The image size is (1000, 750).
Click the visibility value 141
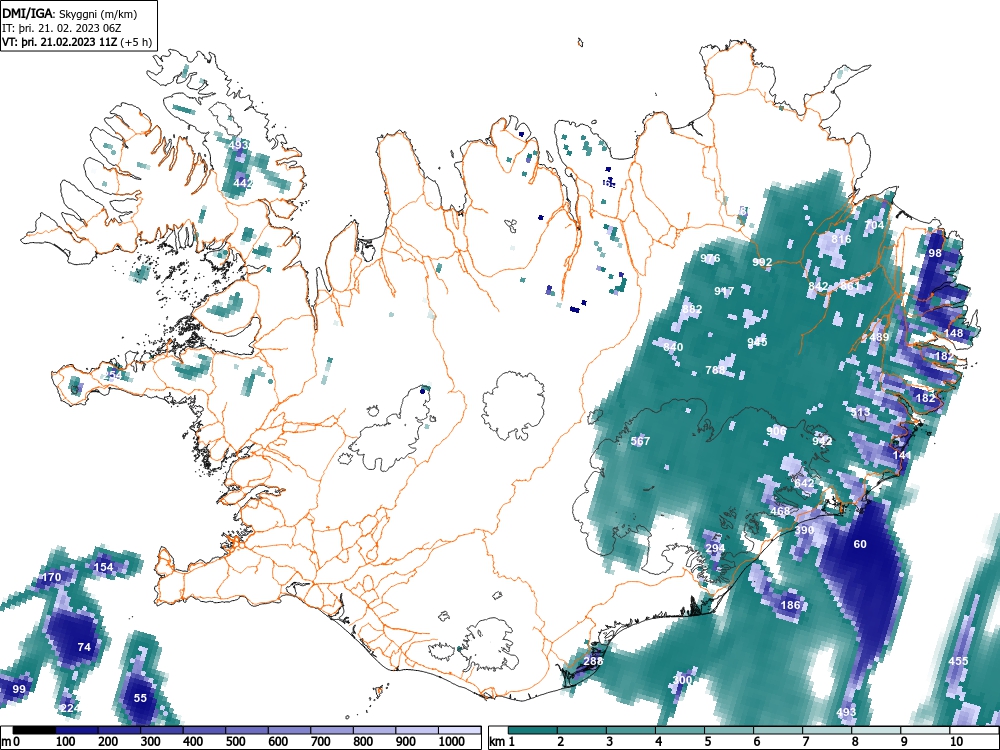(x=902, y=455)
